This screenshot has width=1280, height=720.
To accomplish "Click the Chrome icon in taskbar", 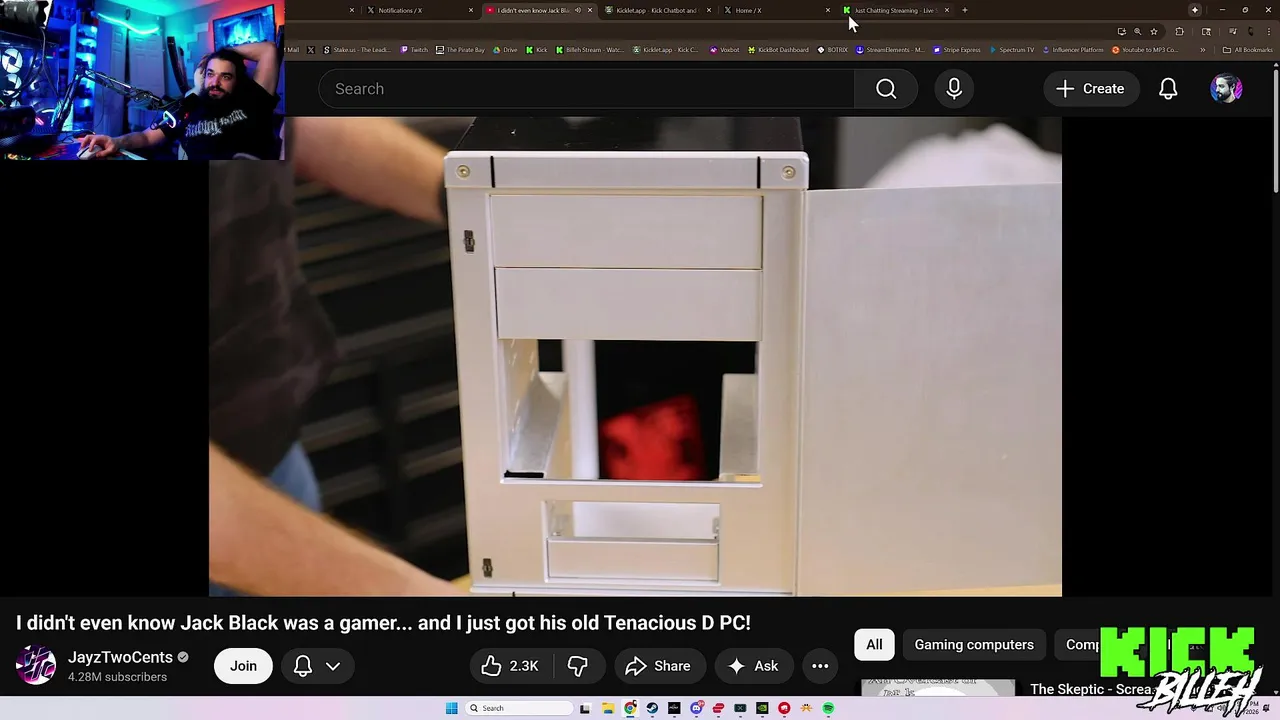I will pyautogui.click(x=630, y=708).
